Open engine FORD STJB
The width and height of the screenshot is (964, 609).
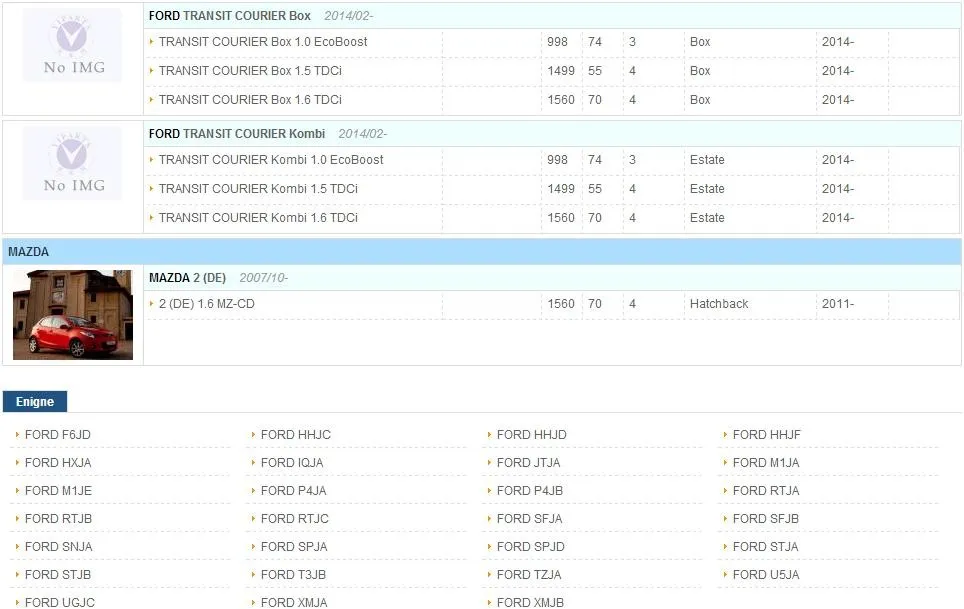click(x=58, y=575)
